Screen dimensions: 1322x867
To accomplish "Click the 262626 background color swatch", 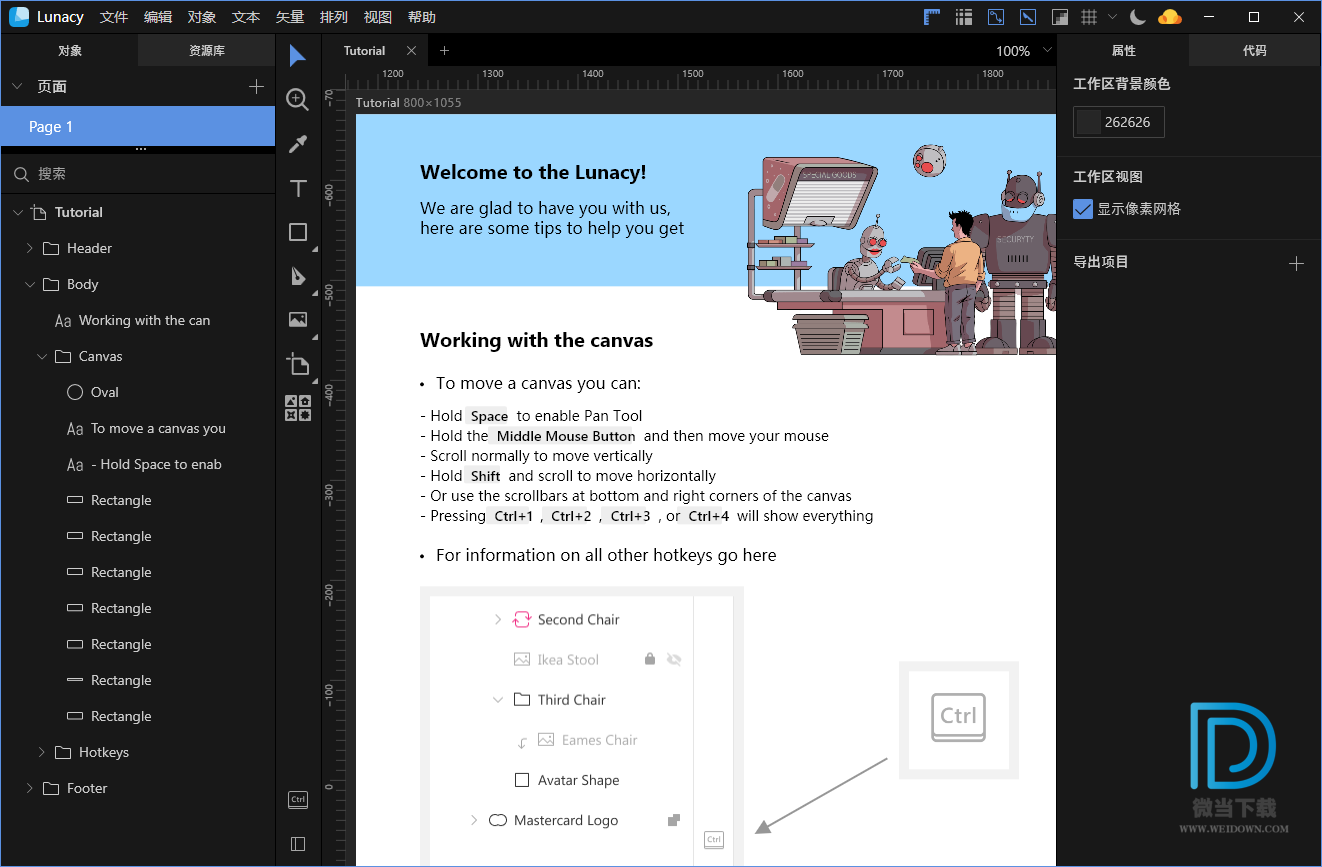I will coord(1088,122).
